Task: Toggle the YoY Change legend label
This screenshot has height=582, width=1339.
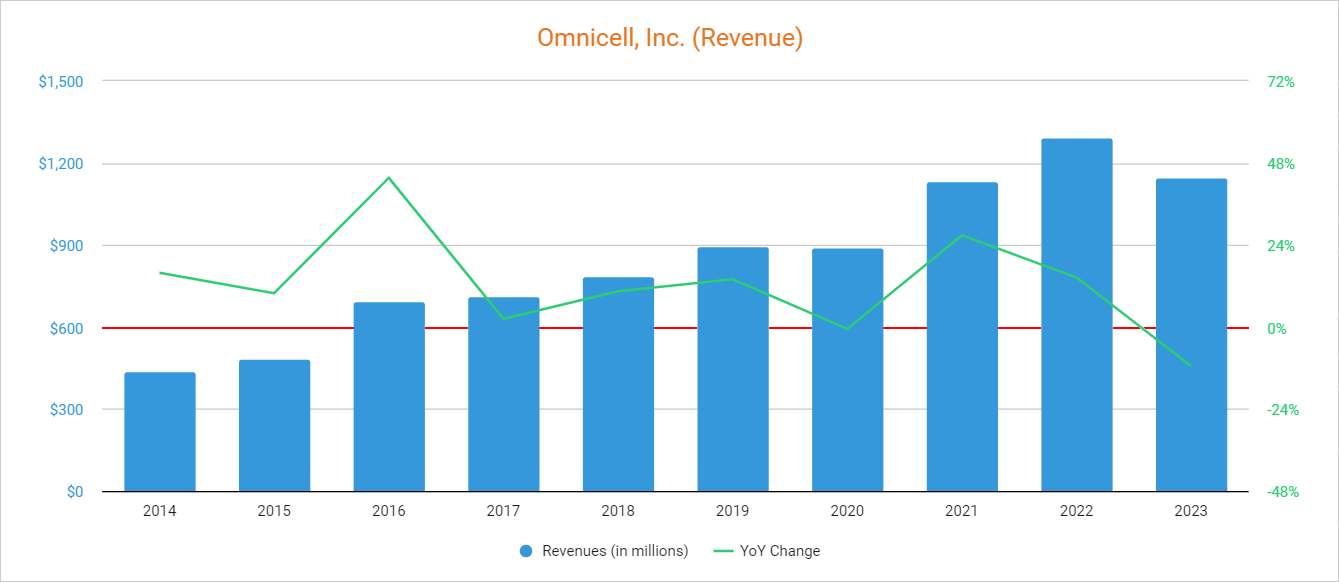Action: pos(780,551)
